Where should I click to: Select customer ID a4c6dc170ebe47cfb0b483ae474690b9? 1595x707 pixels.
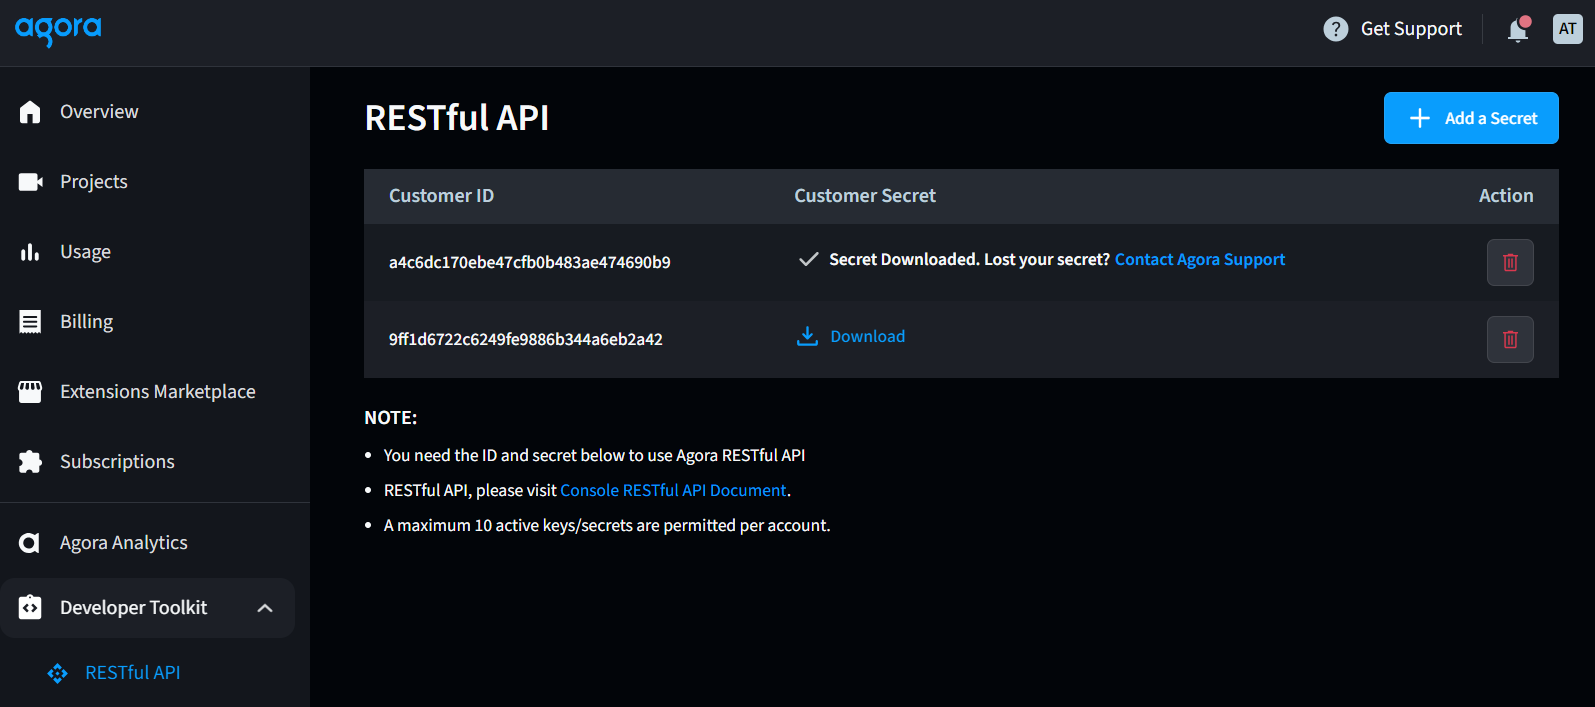(x=530, y=263)
